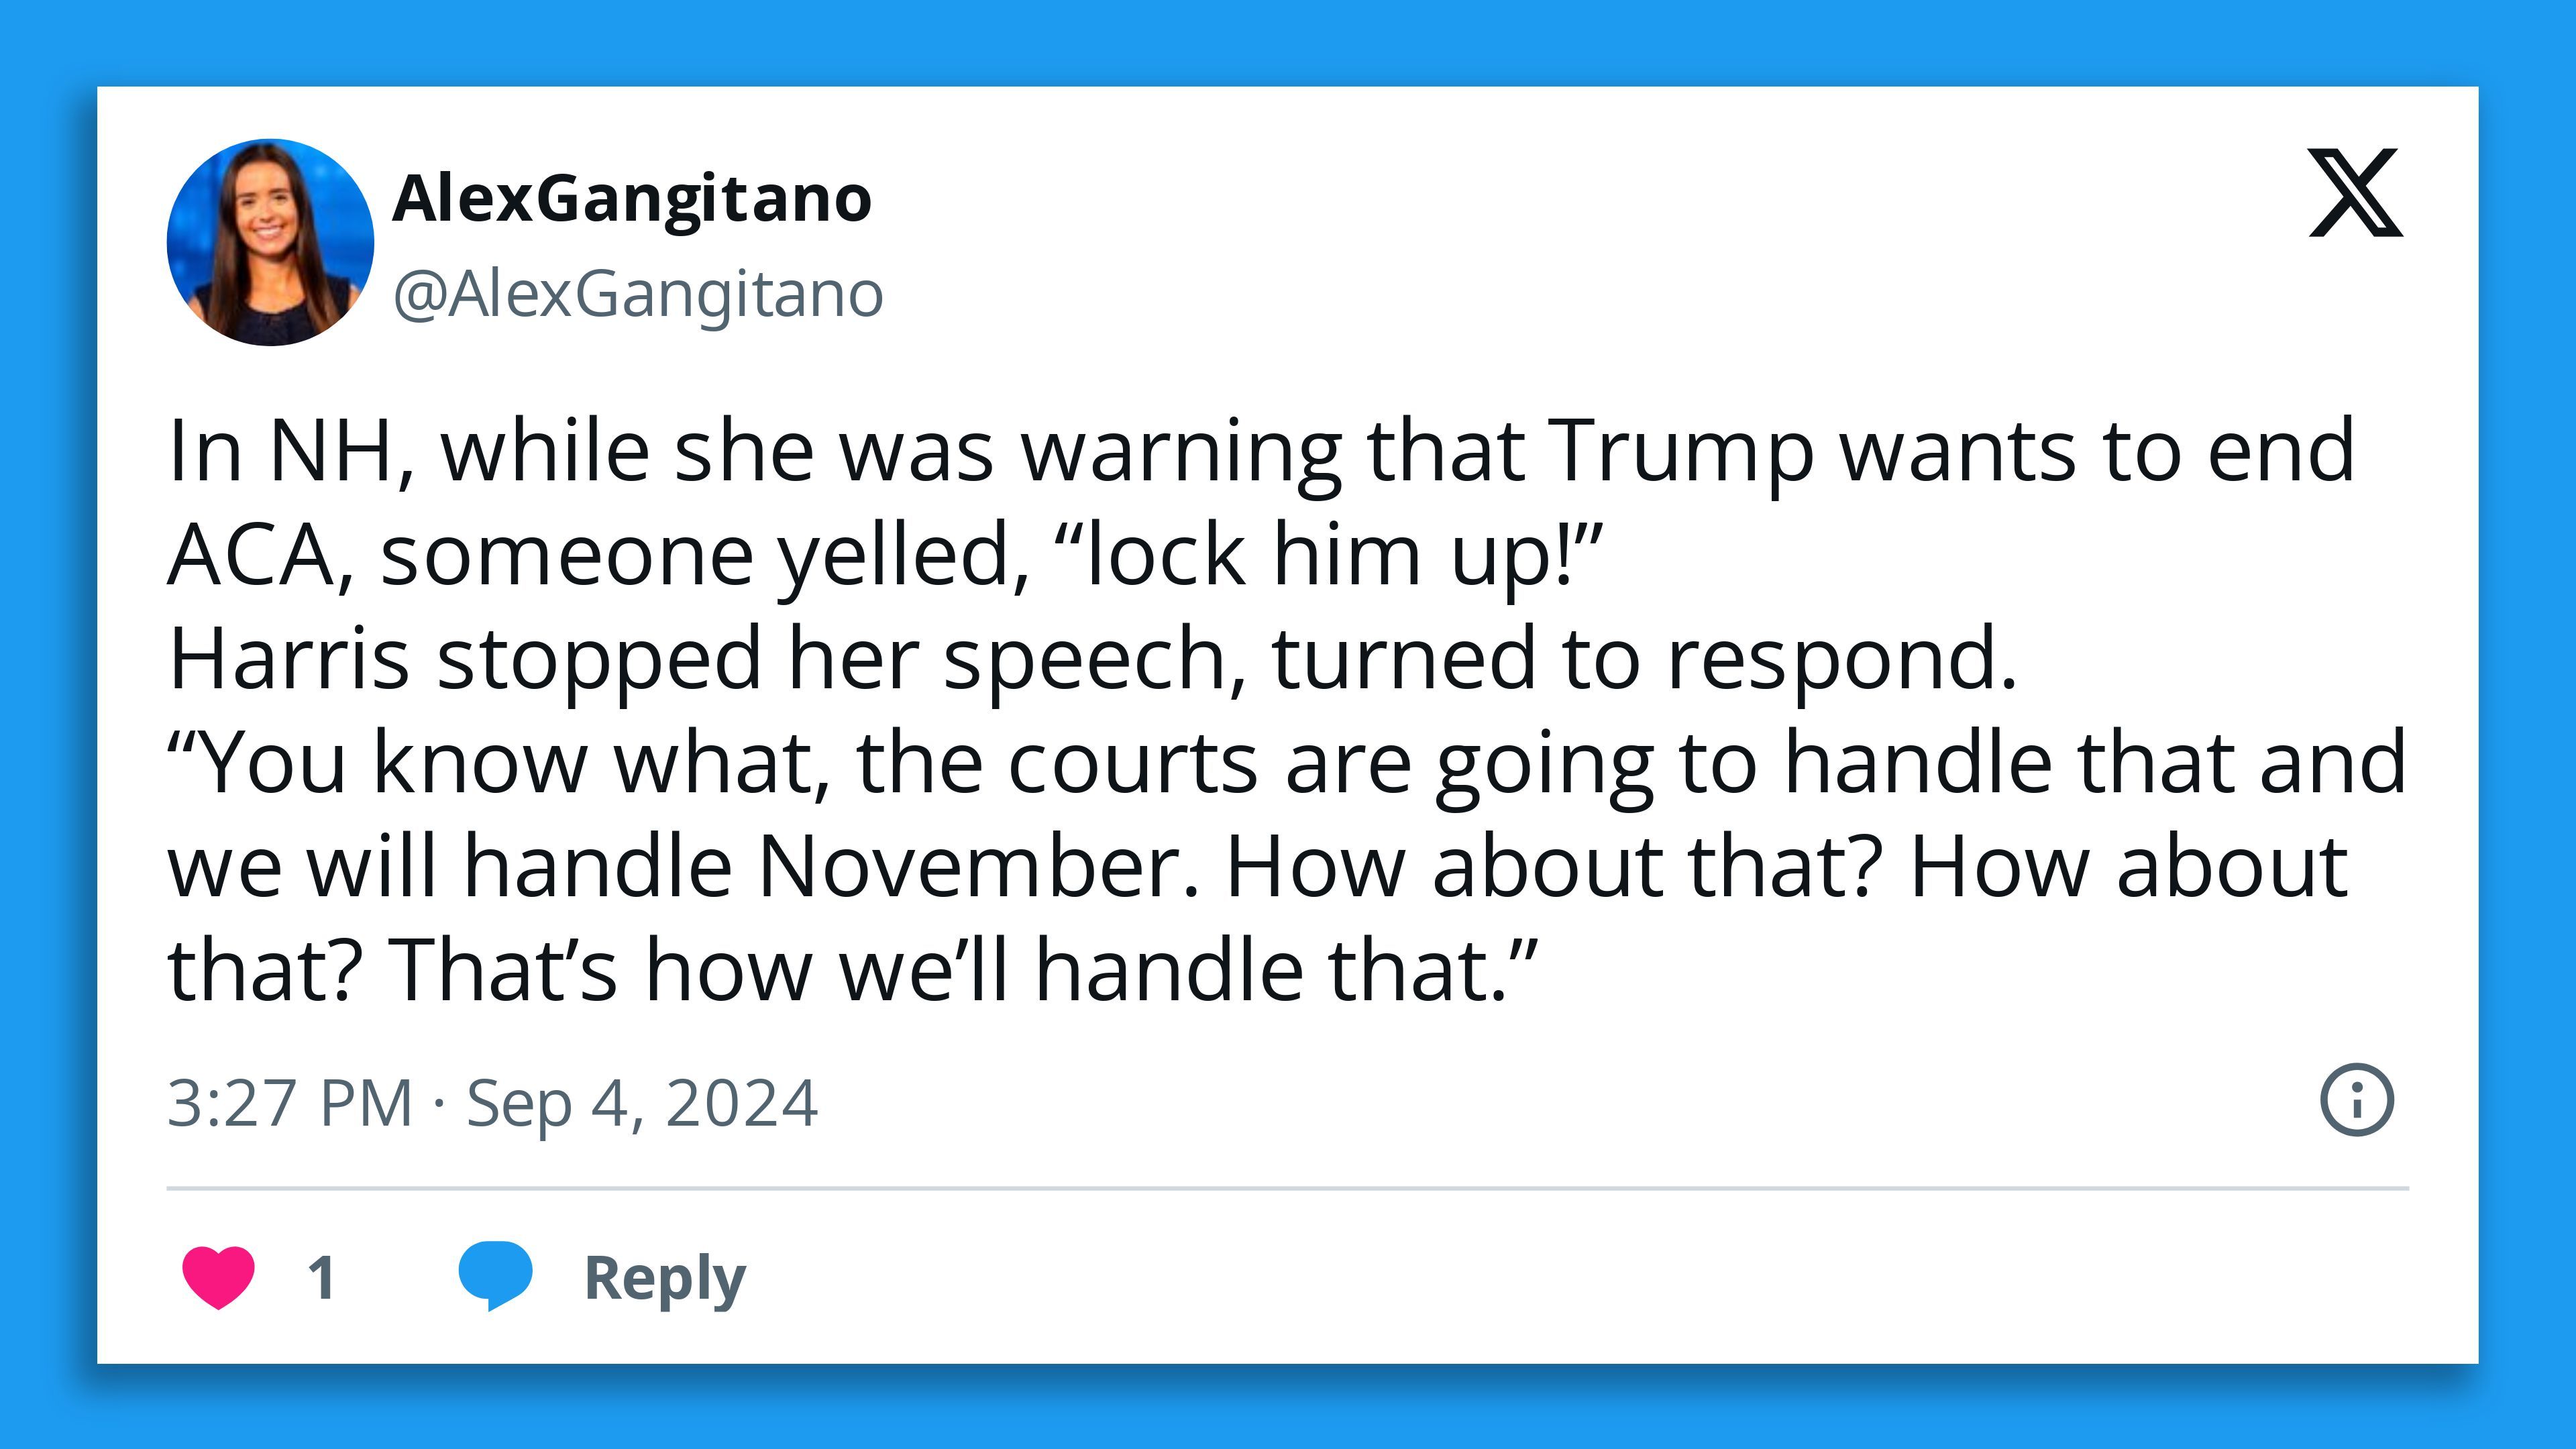The height and width of the screenshot is (1449, 2576).
Task: Open Alex Gangitano's profile photo
Action: [x=270, y=243]
